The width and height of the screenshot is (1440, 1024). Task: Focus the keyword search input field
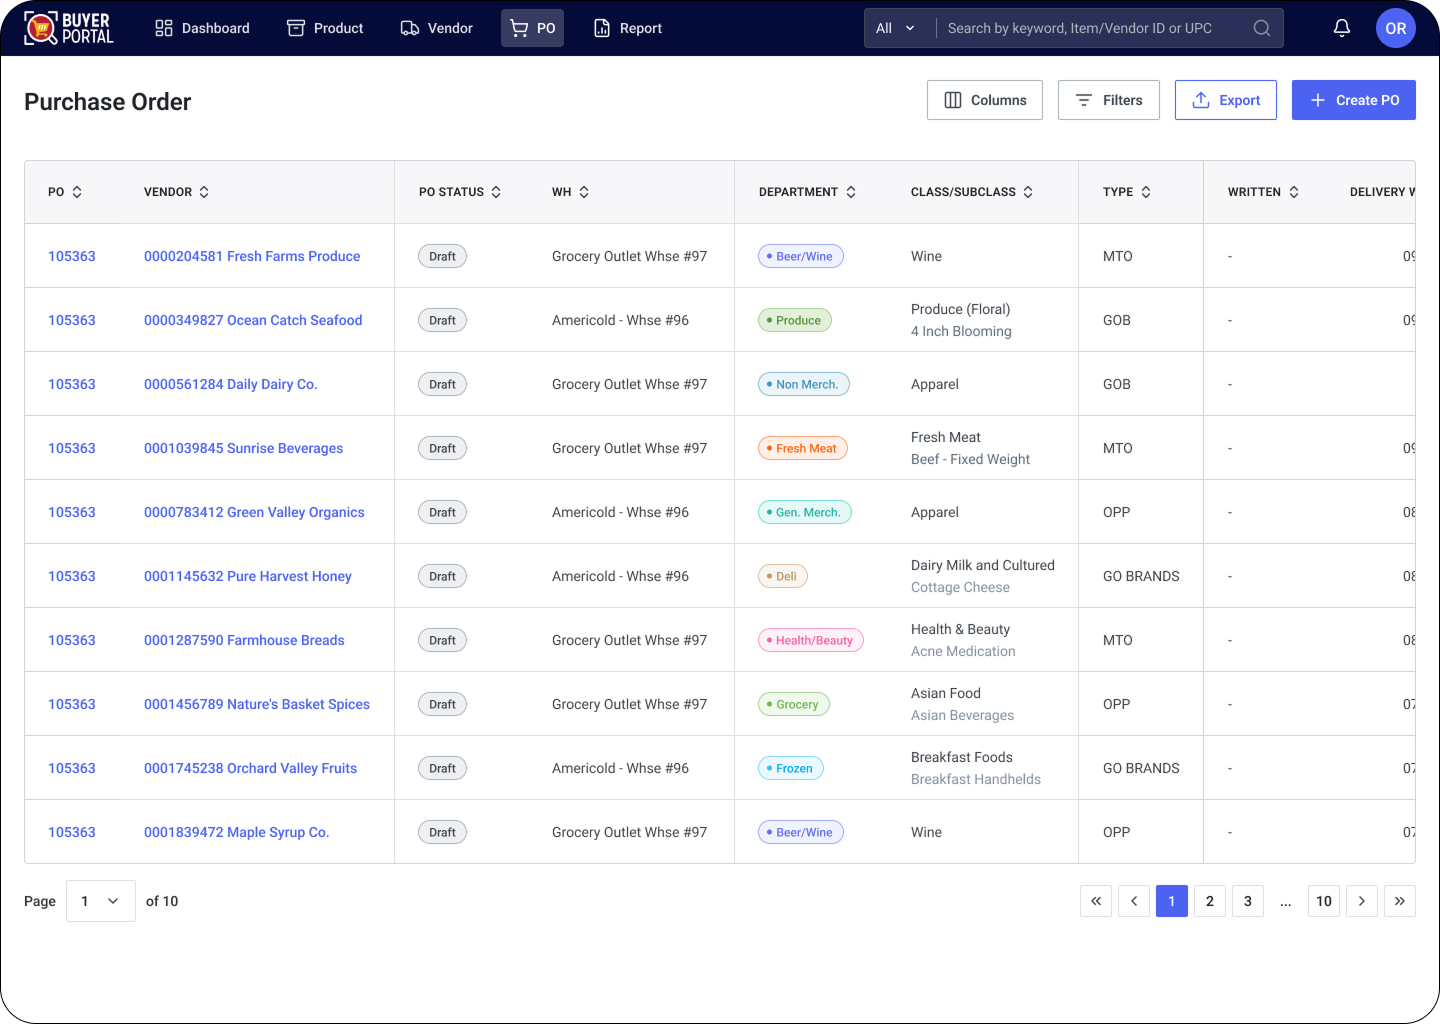pos(1090,28)
